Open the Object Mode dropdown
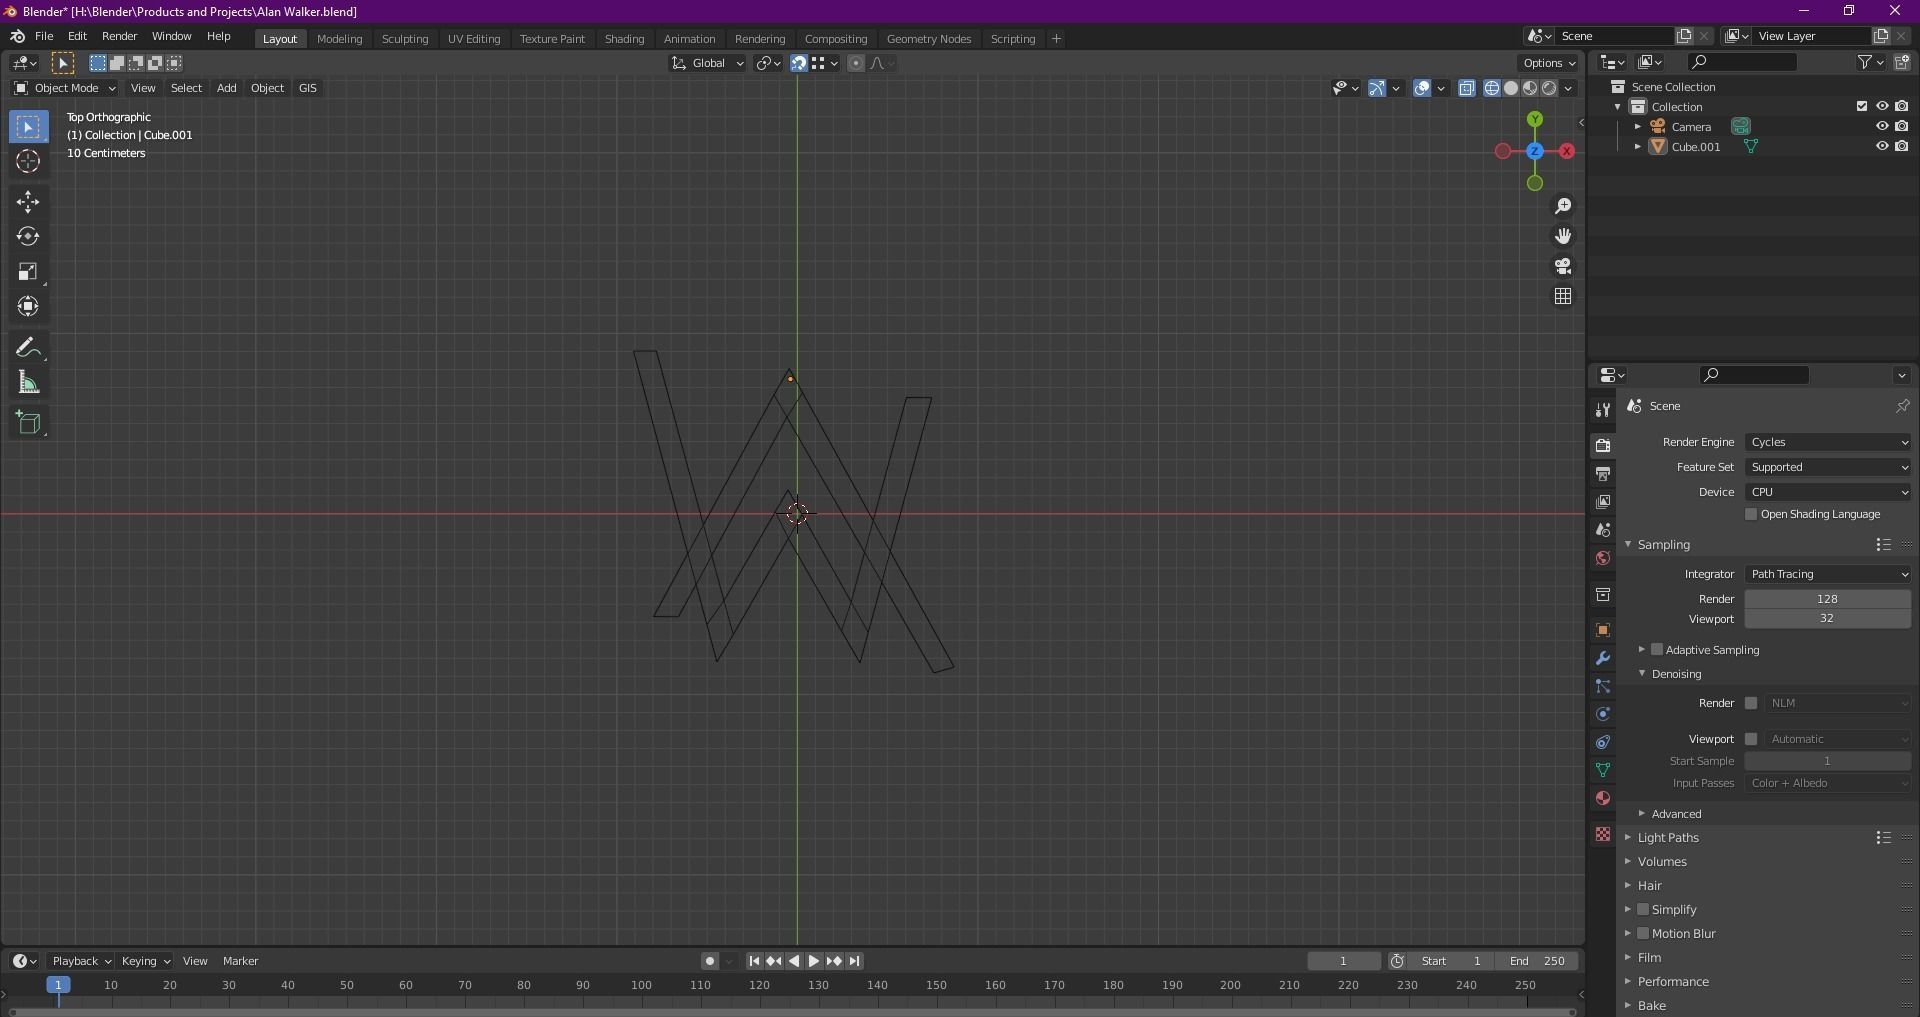Viewport: 1920px width, 1017px height. coord(64,88)
